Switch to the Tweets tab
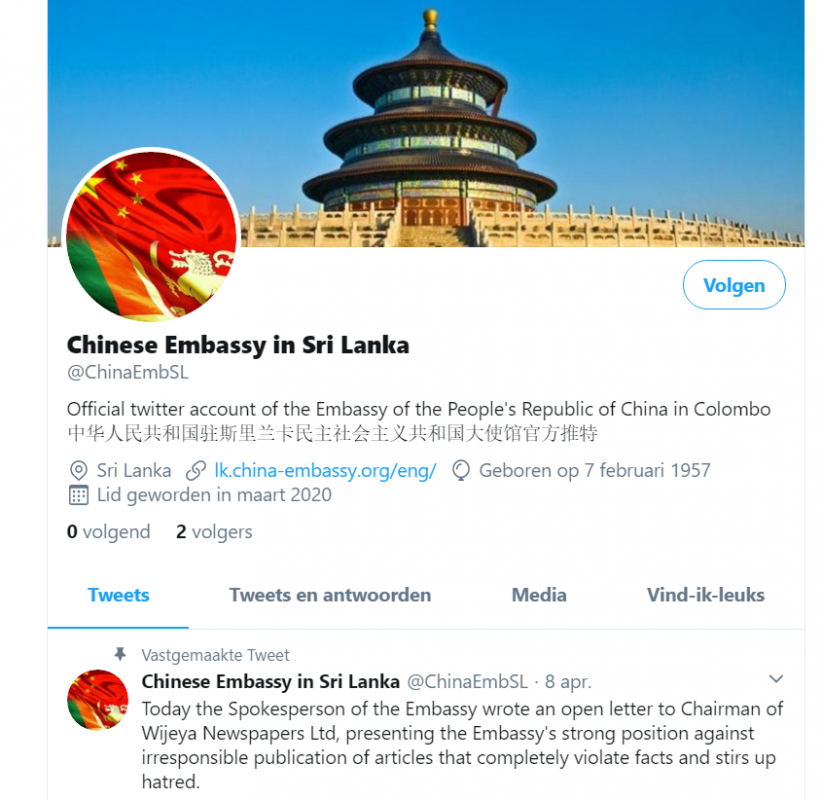The width and height of the screenshot is (822, 800). tap(118, 595)
